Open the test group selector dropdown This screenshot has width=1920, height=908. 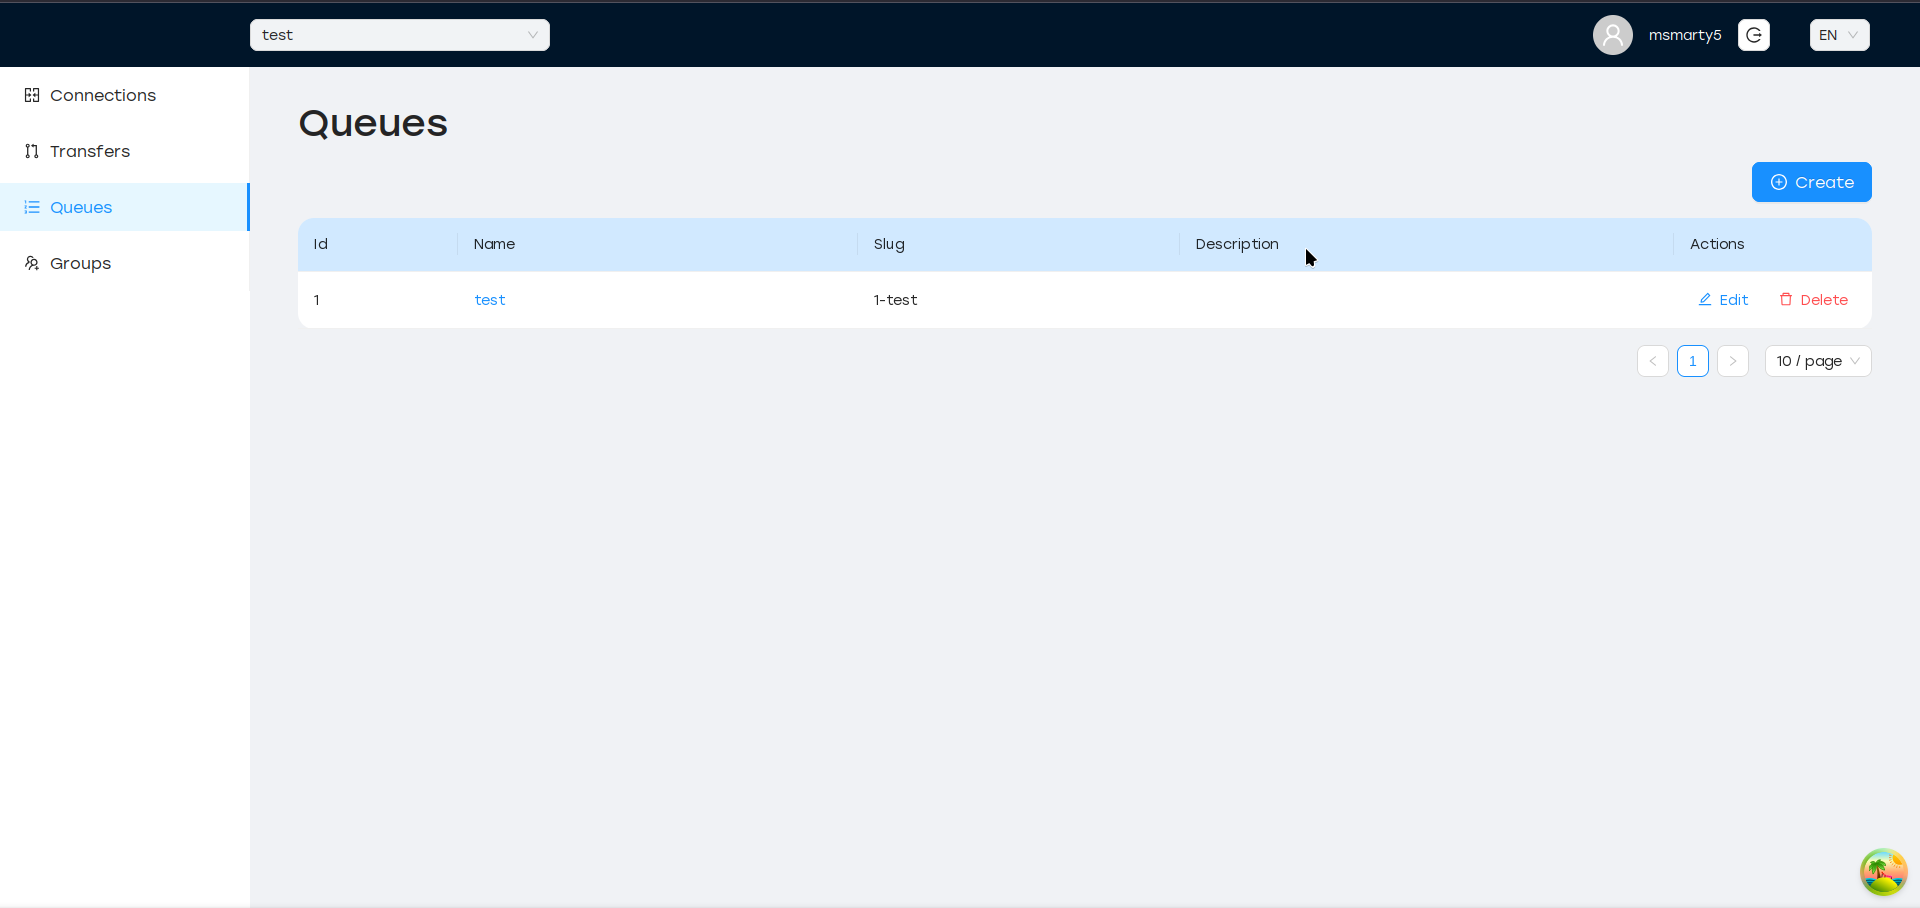click(399, 35)
